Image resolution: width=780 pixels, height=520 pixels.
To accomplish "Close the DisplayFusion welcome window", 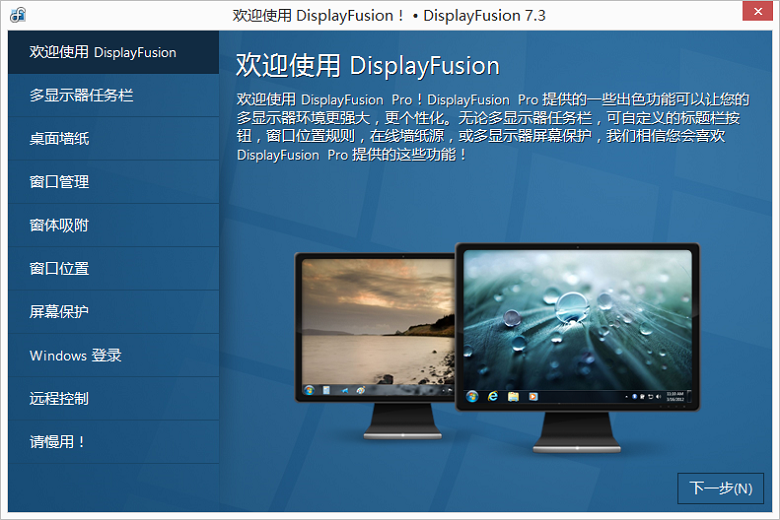I will (x=757, y=14).
